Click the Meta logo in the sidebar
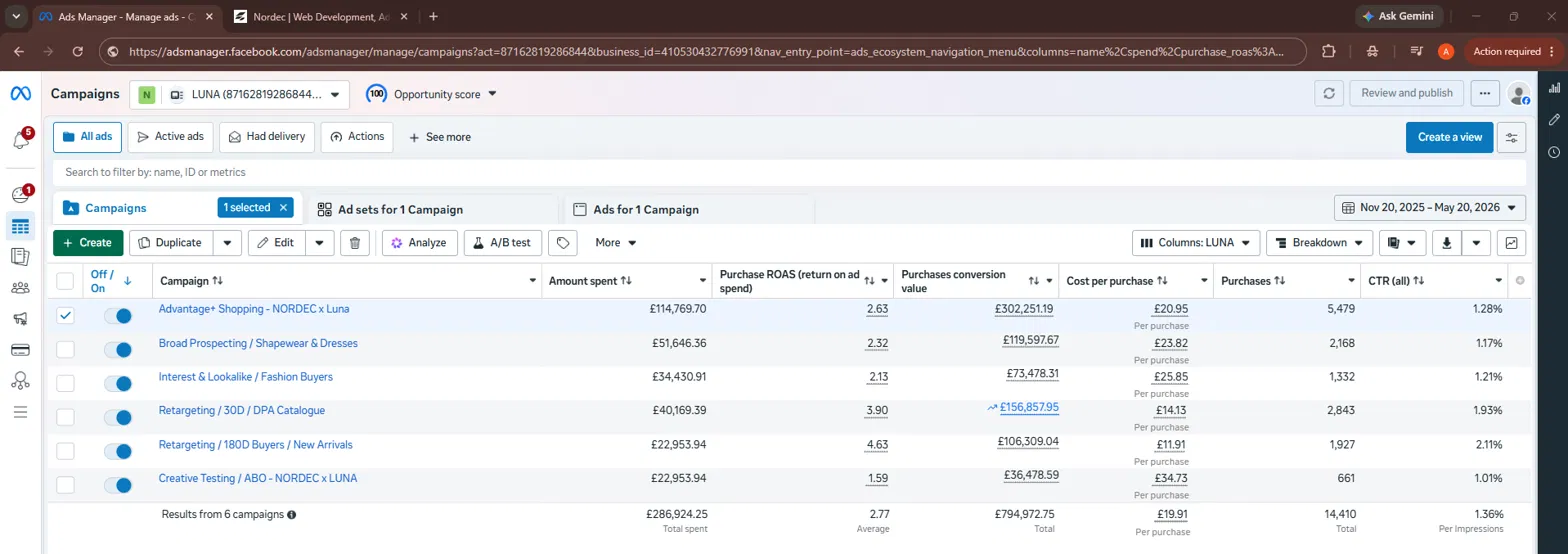The width and height of the screenshot is (1568, 554). [20, 93]
